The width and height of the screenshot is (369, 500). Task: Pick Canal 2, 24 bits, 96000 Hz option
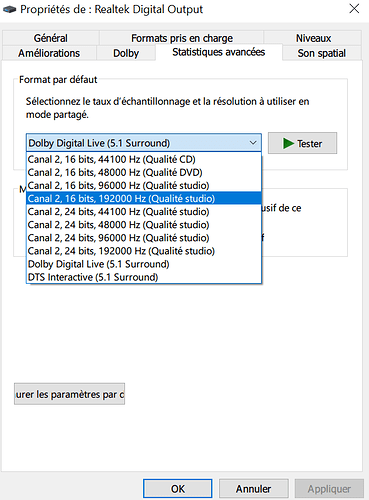click(144, 238)
